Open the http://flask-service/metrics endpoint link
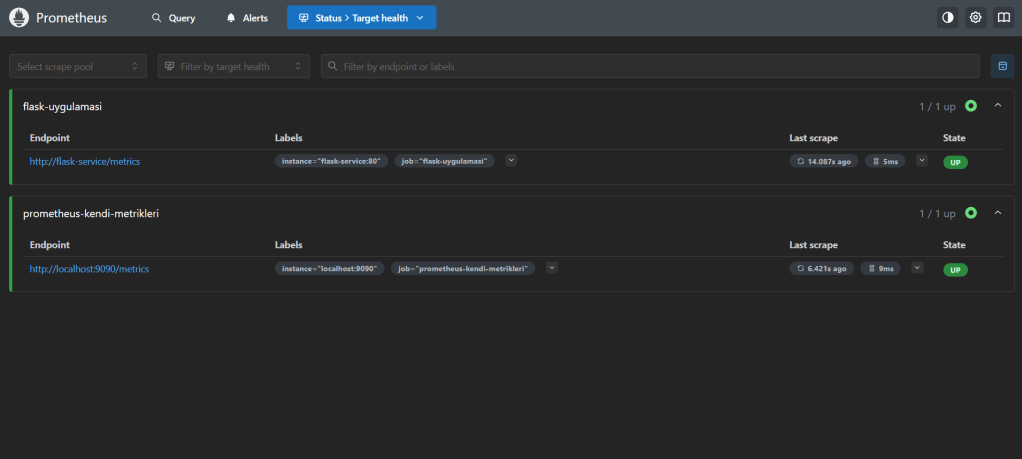The width and height of the screenshot is (1022, 459). click(x=84, y=161)
